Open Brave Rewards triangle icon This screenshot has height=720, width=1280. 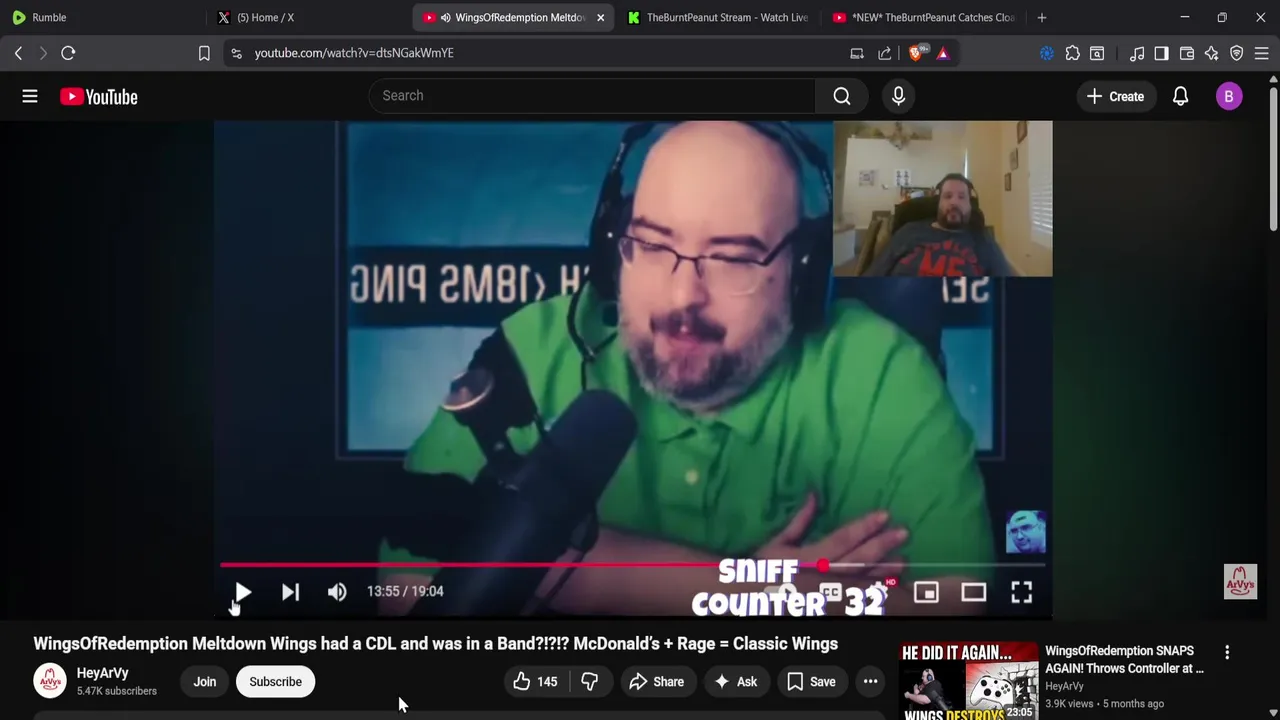(943, 53)
